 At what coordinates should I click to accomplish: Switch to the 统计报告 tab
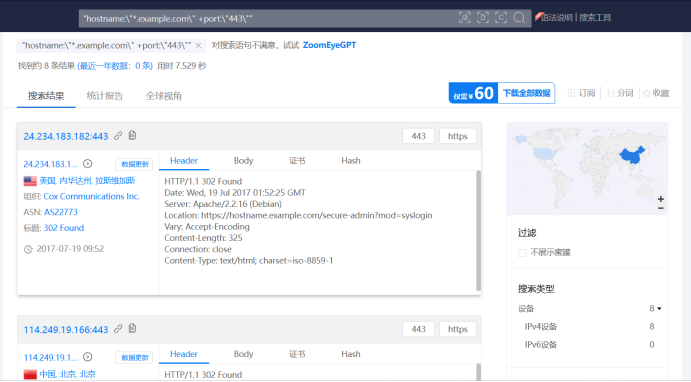(x=104, y=96)
